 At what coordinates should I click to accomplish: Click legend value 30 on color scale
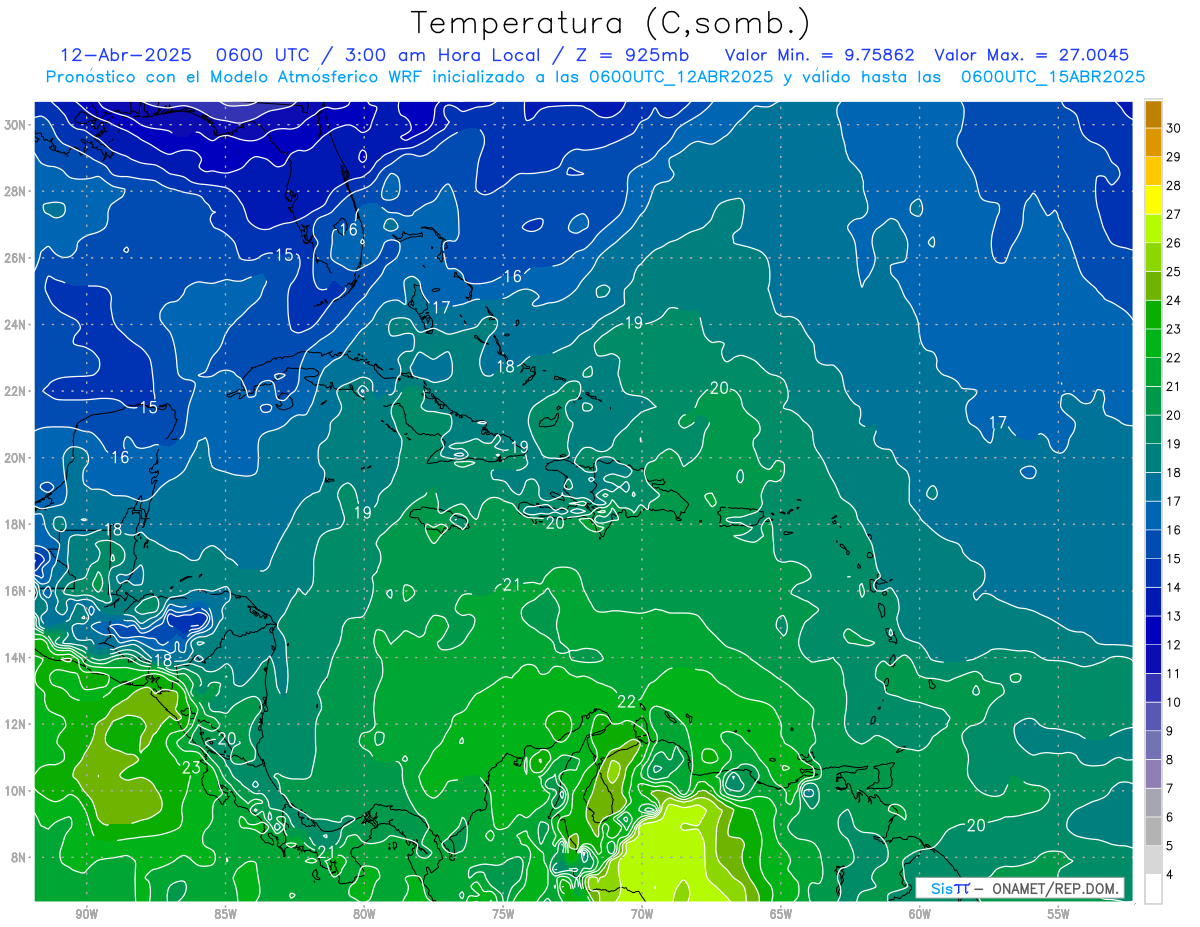(x=1173, y=127)
